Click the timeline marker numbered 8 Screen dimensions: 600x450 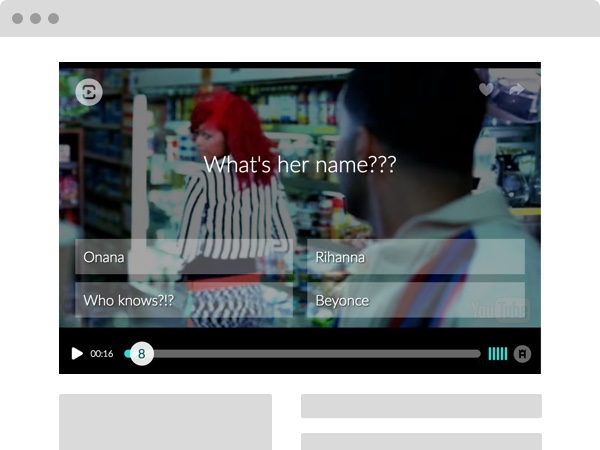coord(142,354)
